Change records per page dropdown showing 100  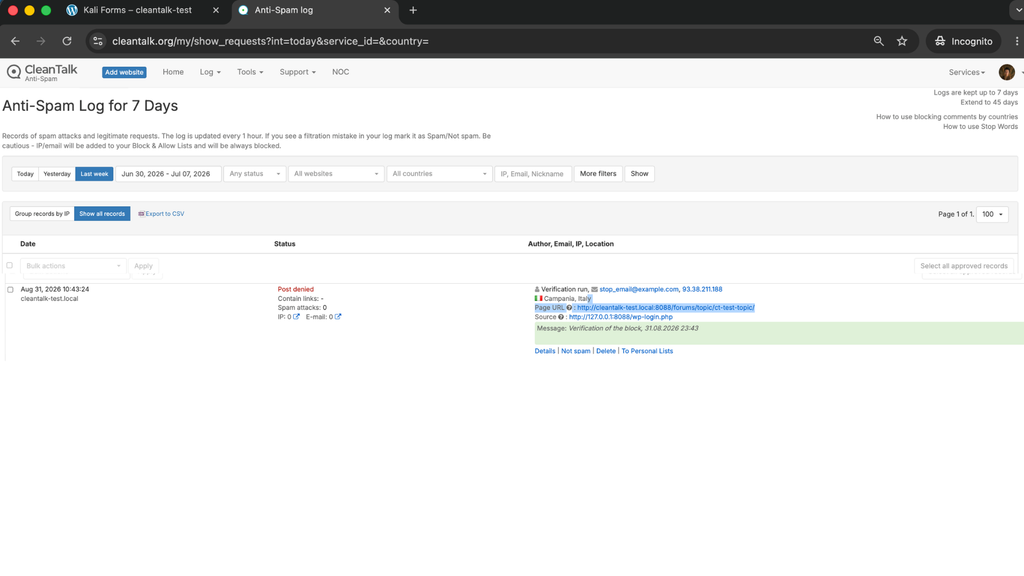click(992, 214)
